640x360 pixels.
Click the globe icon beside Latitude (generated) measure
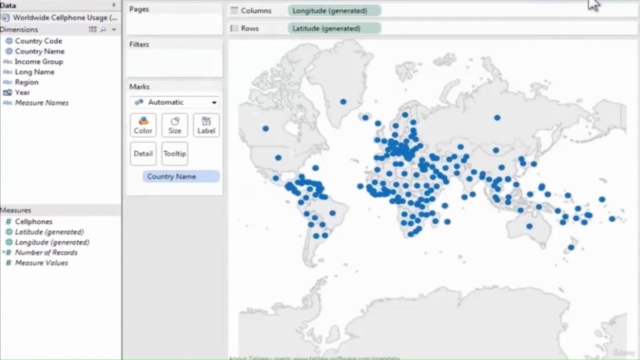[x=9, y=232]
